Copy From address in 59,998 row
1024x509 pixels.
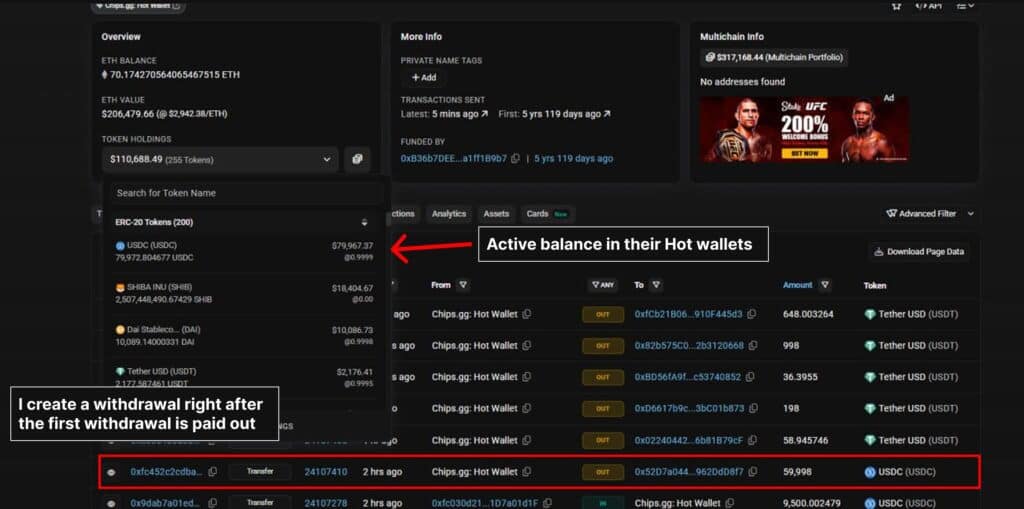pos(526,472)
